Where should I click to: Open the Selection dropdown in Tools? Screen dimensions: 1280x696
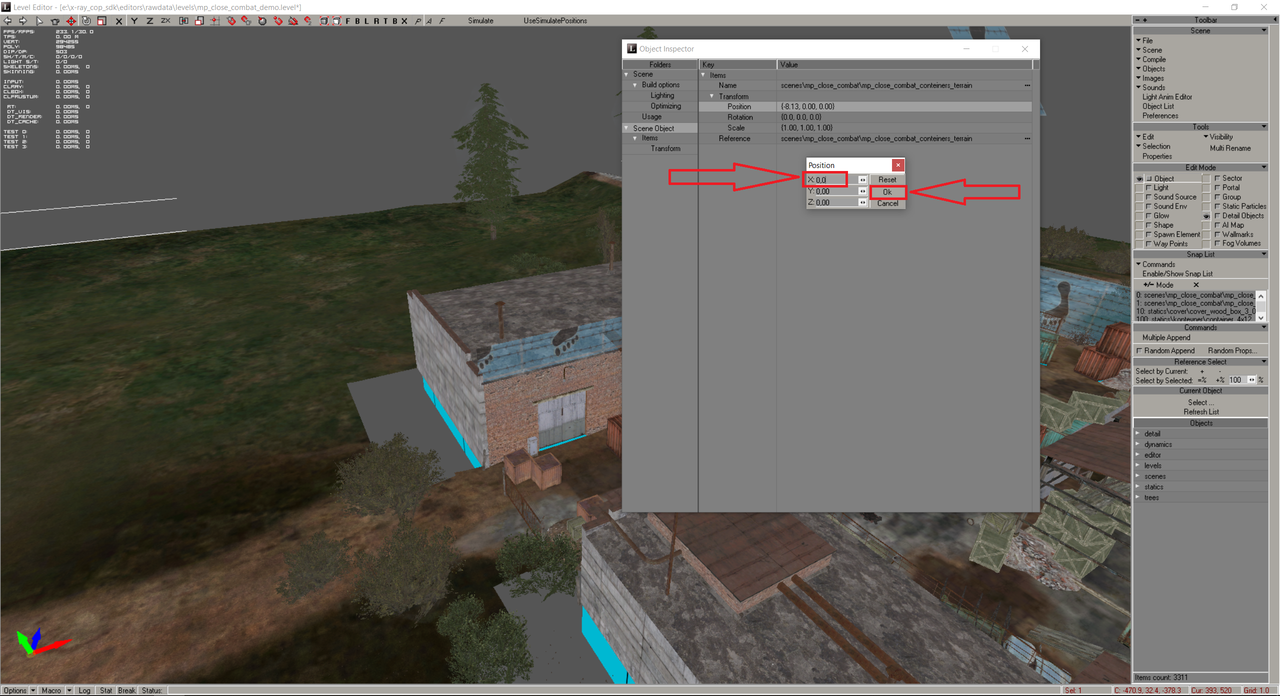[1153, 146]
